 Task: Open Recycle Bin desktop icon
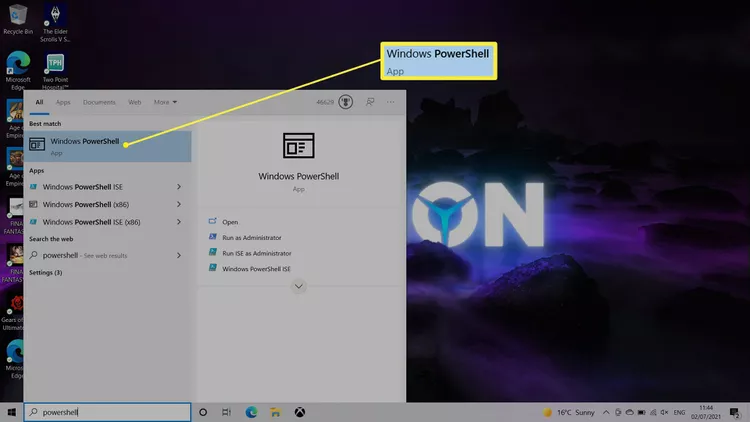point(18,19)
